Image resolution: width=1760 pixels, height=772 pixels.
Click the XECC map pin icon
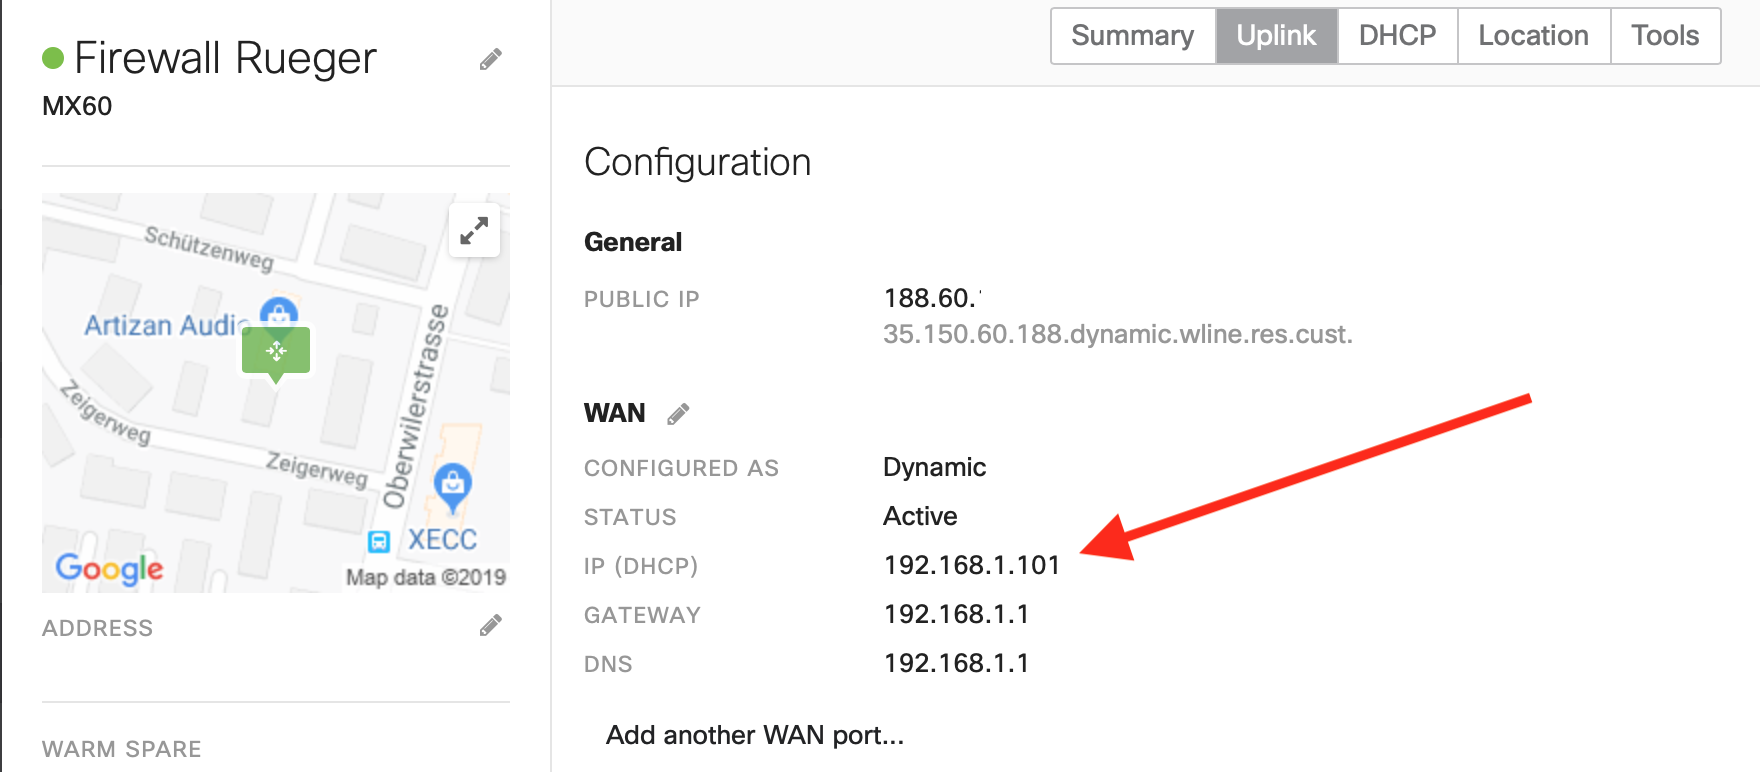(453, 484)
